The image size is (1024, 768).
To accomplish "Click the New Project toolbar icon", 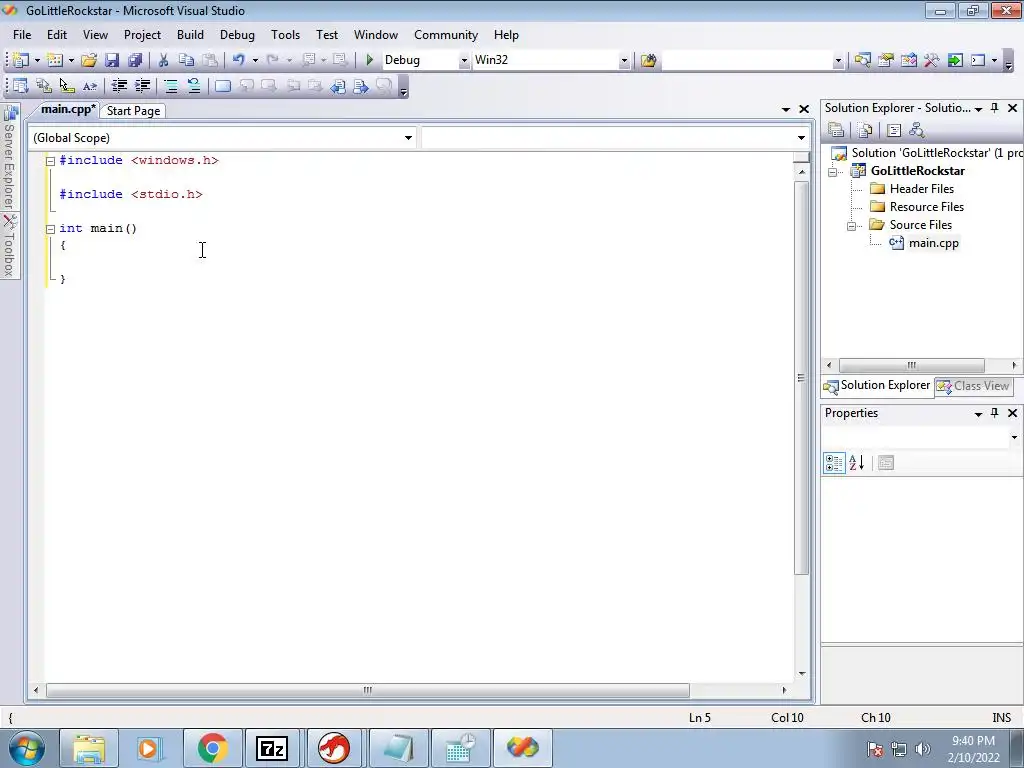I will (x=21, y=60).
